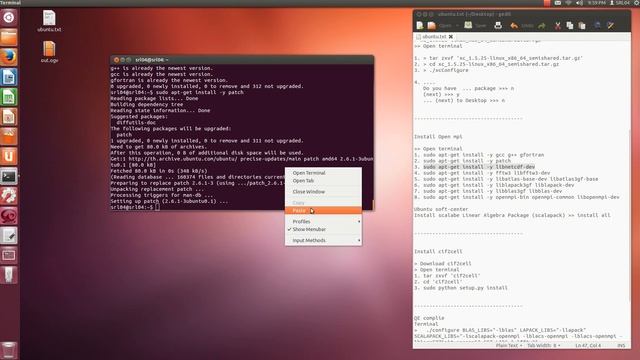Copy selection with the gedit toolbar icon
This screenshot has height=360, width=640.
pos(570,26)
